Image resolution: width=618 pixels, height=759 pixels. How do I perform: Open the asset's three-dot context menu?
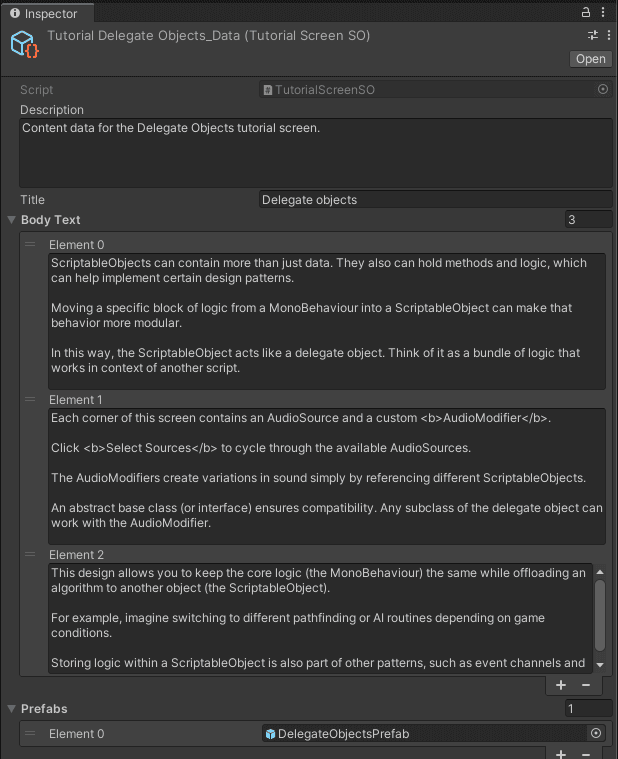606,35
